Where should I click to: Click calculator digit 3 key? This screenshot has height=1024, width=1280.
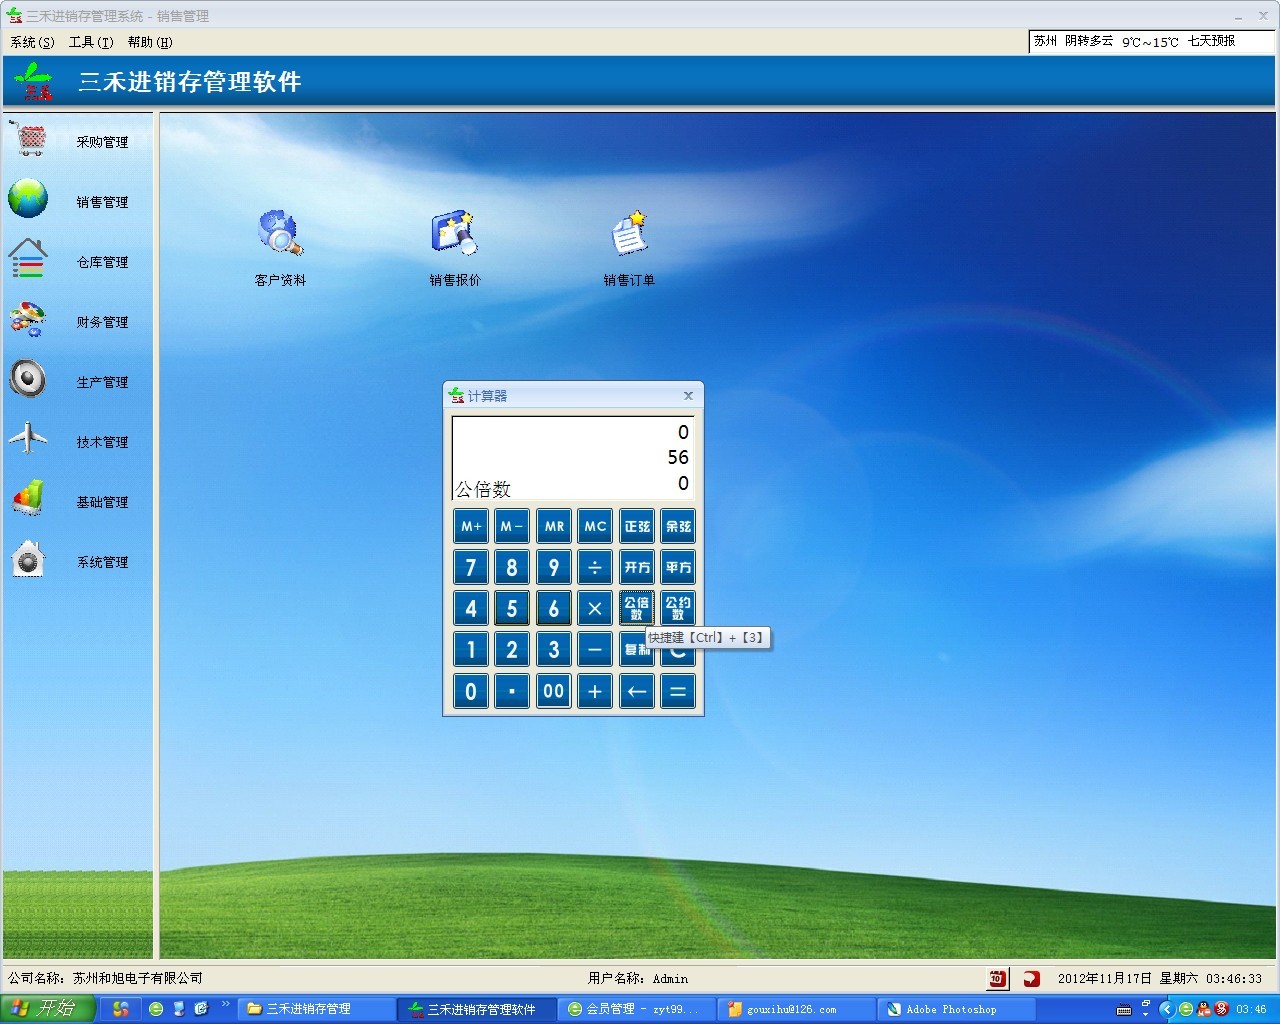click(554, 650)
